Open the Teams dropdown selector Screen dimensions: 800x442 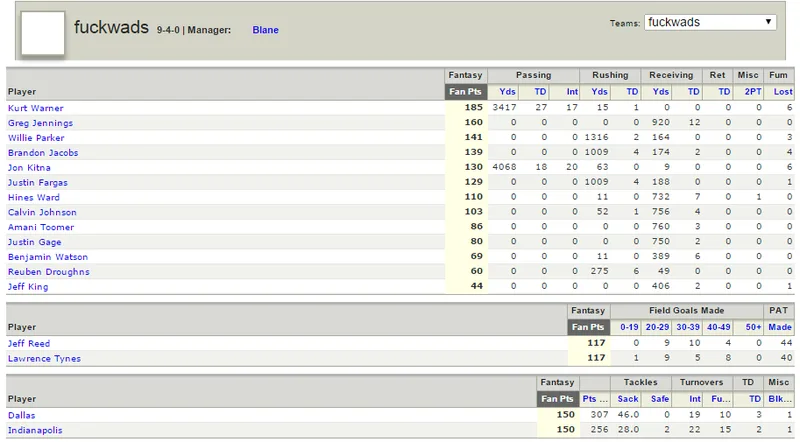[710, 22]
